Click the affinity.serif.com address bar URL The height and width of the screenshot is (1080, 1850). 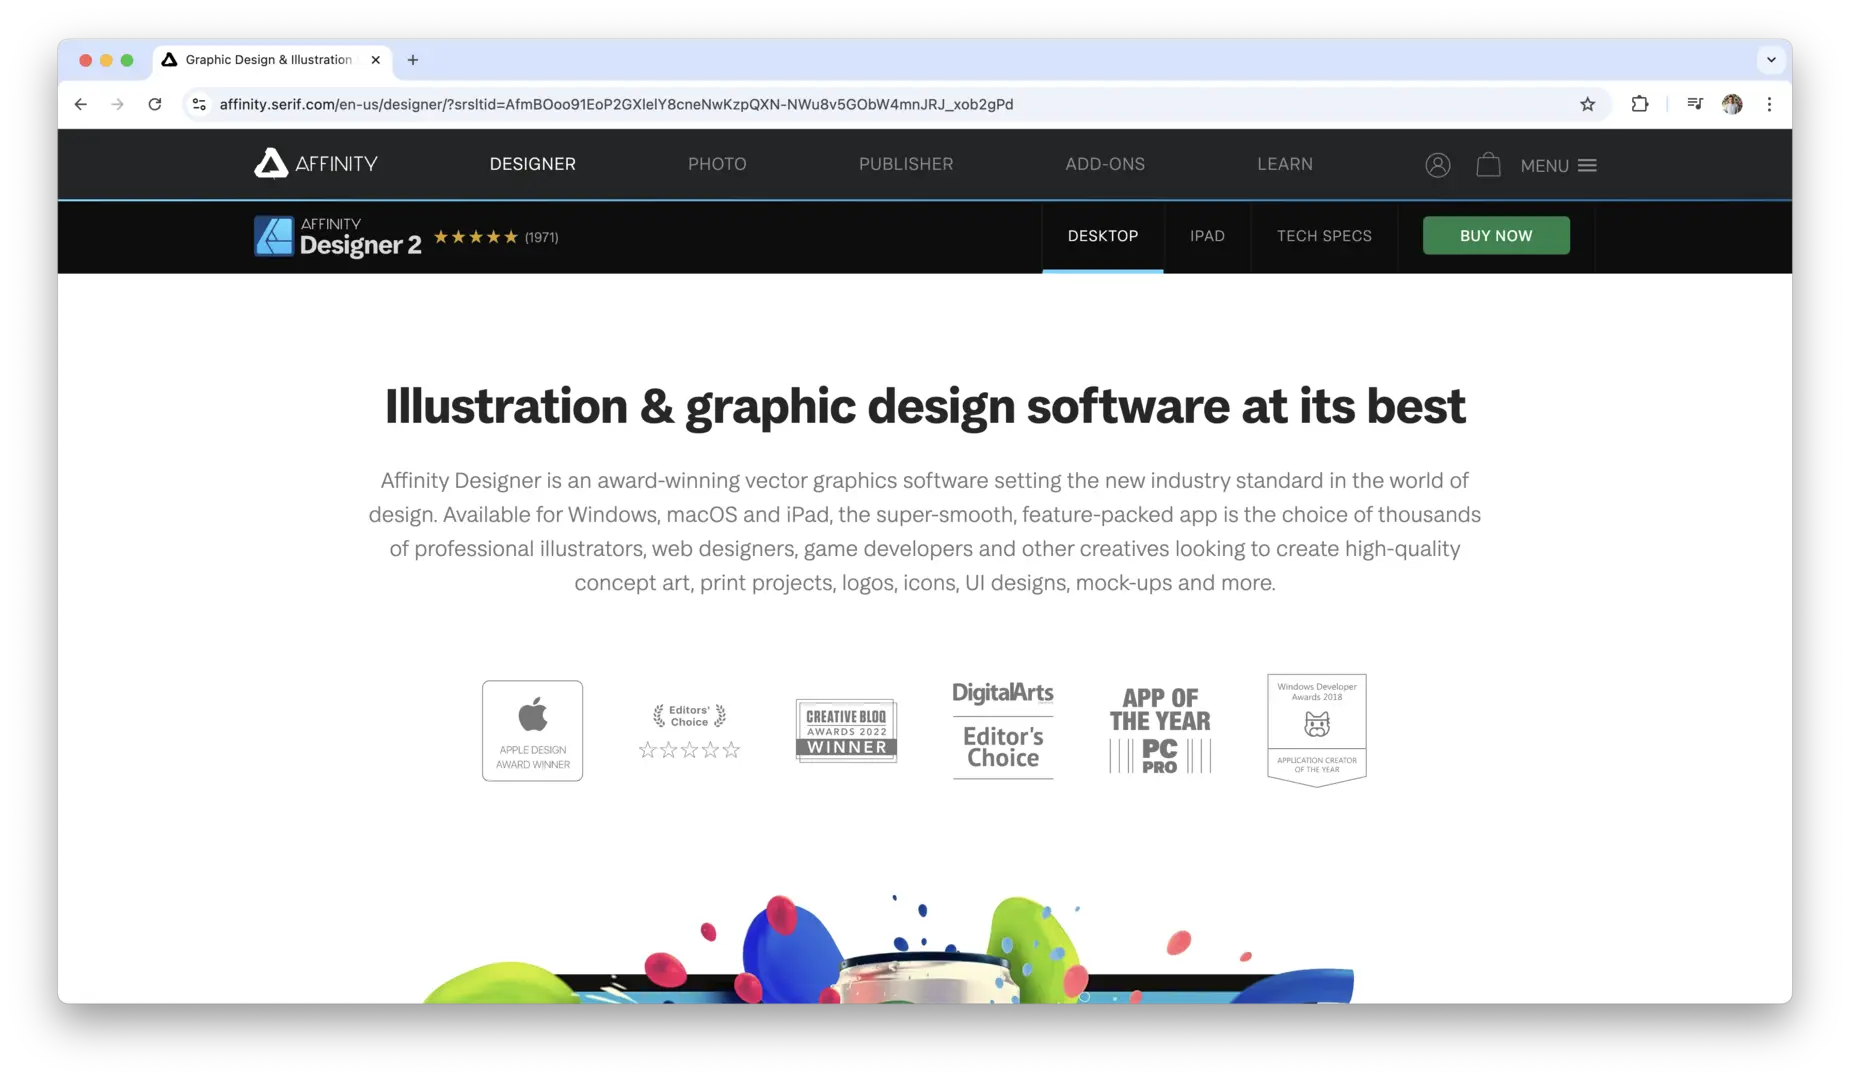click(616, 104)
